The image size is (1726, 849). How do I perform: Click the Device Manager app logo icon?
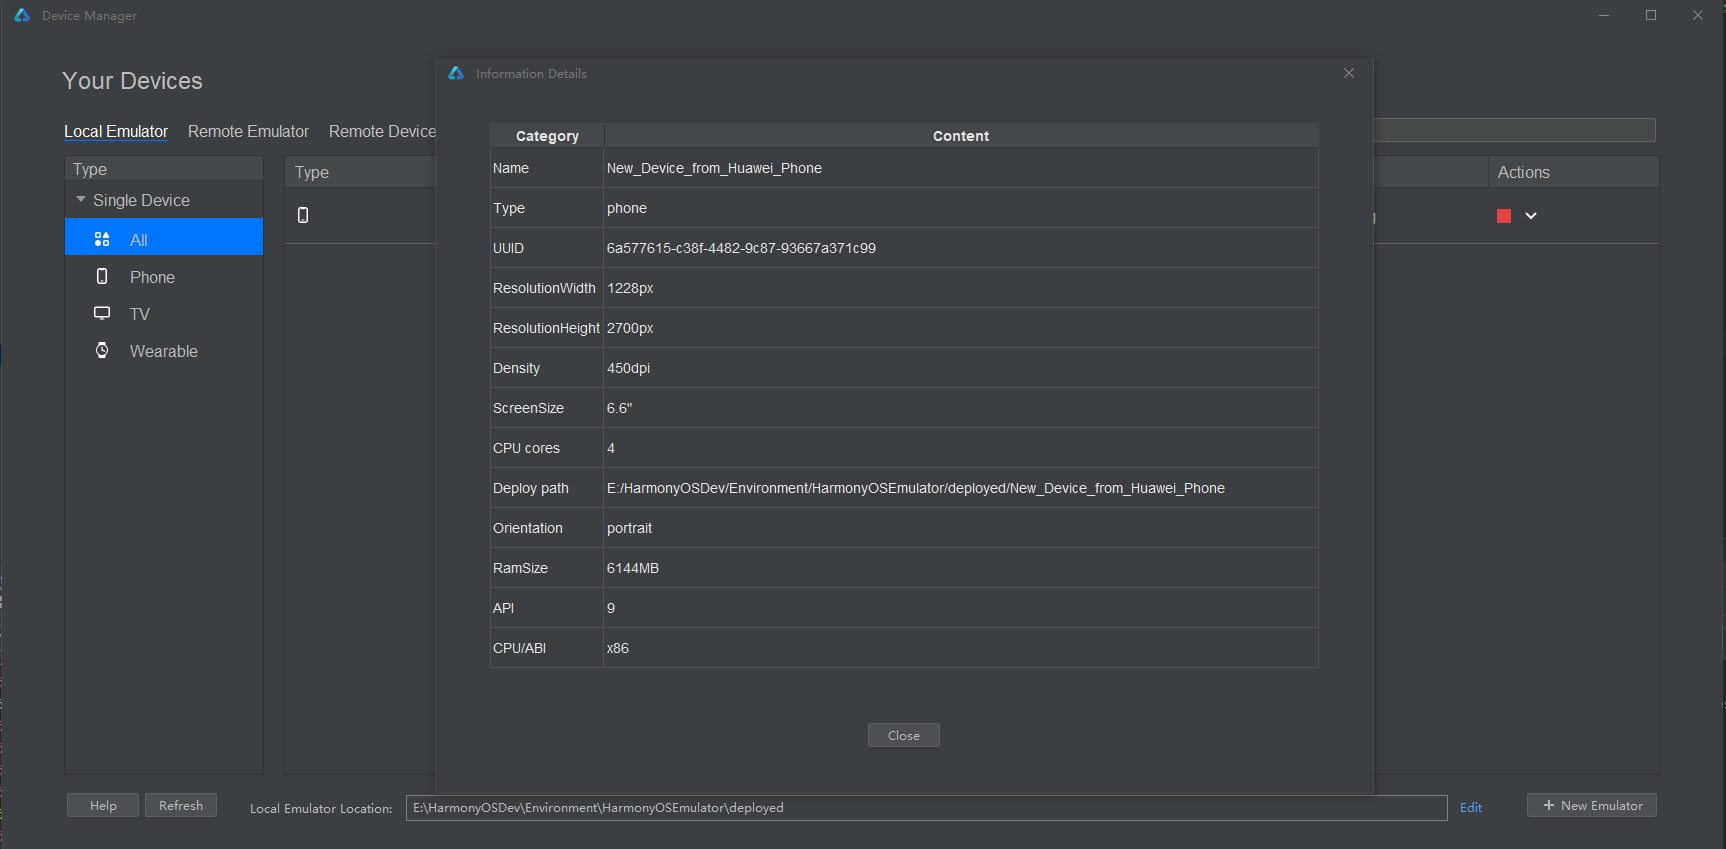click(22, 15)
